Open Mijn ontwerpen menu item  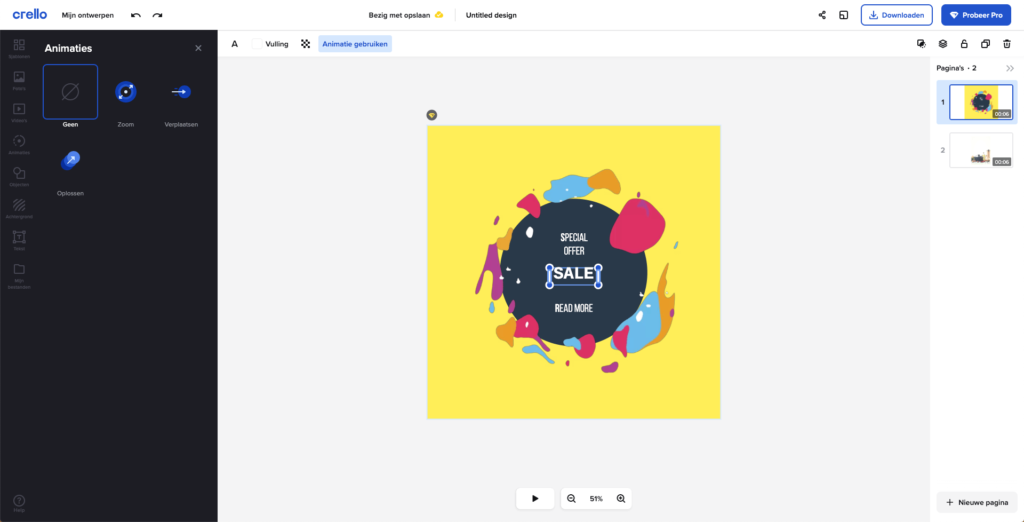click(x=90, y=15)
